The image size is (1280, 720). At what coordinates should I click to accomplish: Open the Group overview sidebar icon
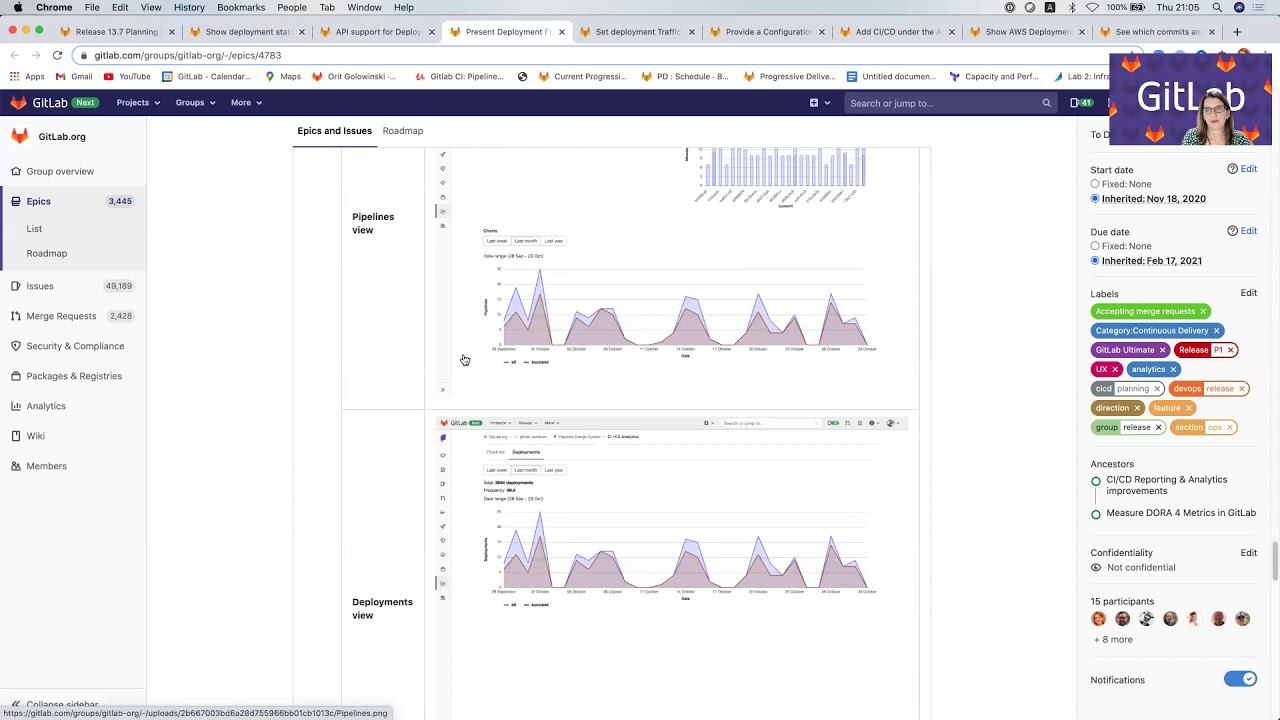coord(16,171)
